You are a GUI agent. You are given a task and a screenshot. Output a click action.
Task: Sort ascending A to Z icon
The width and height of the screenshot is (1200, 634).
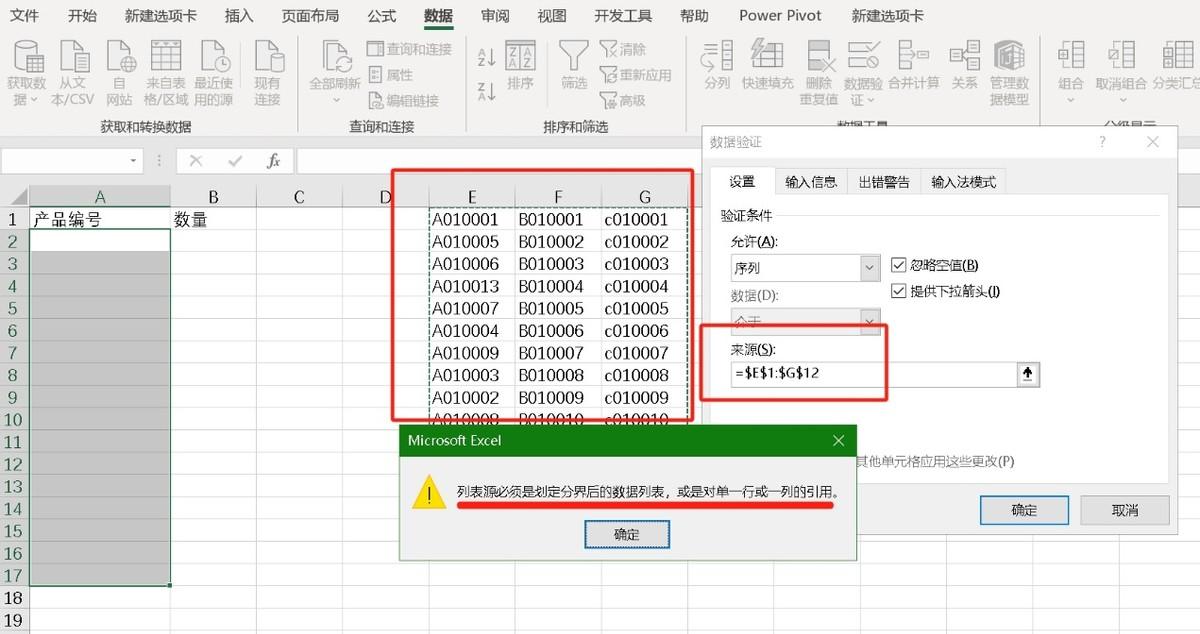pyautogui.click(x=487, y=57)
